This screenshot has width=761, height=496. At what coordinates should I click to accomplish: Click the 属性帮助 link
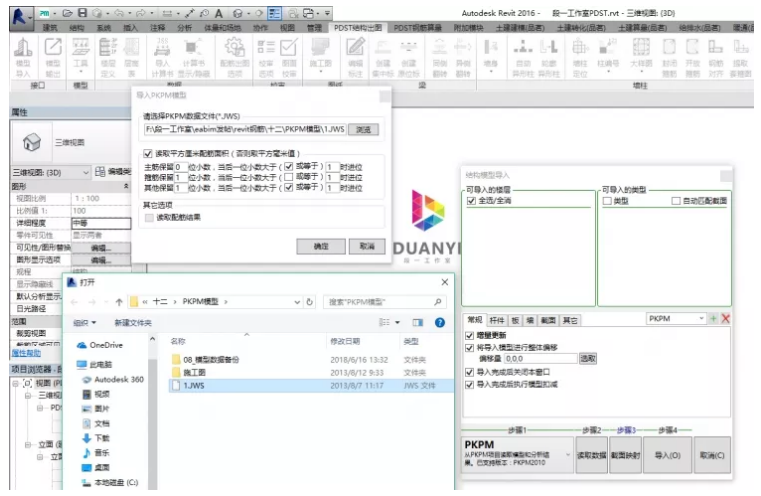[x=26, y=353]
